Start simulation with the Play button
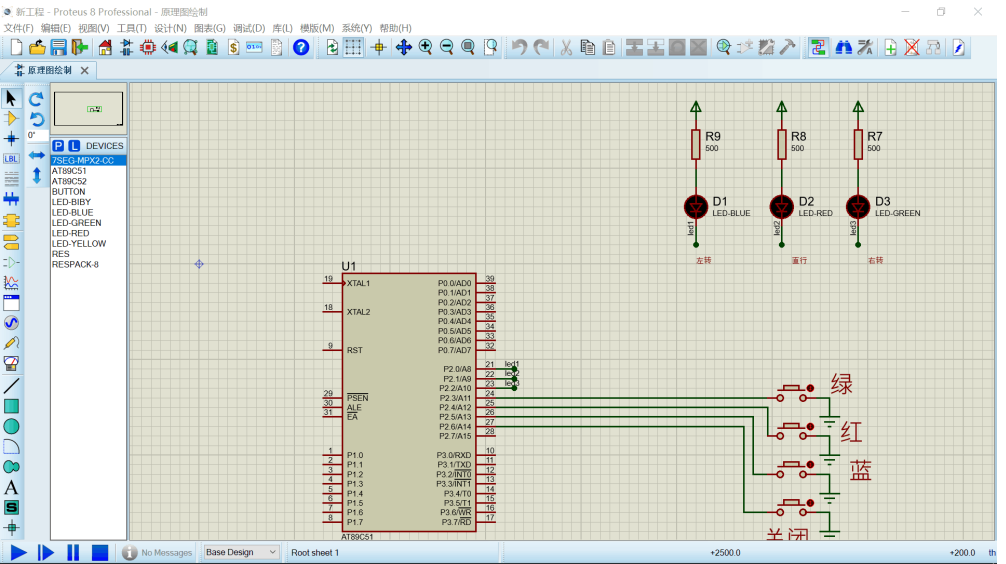 (19, 552)
